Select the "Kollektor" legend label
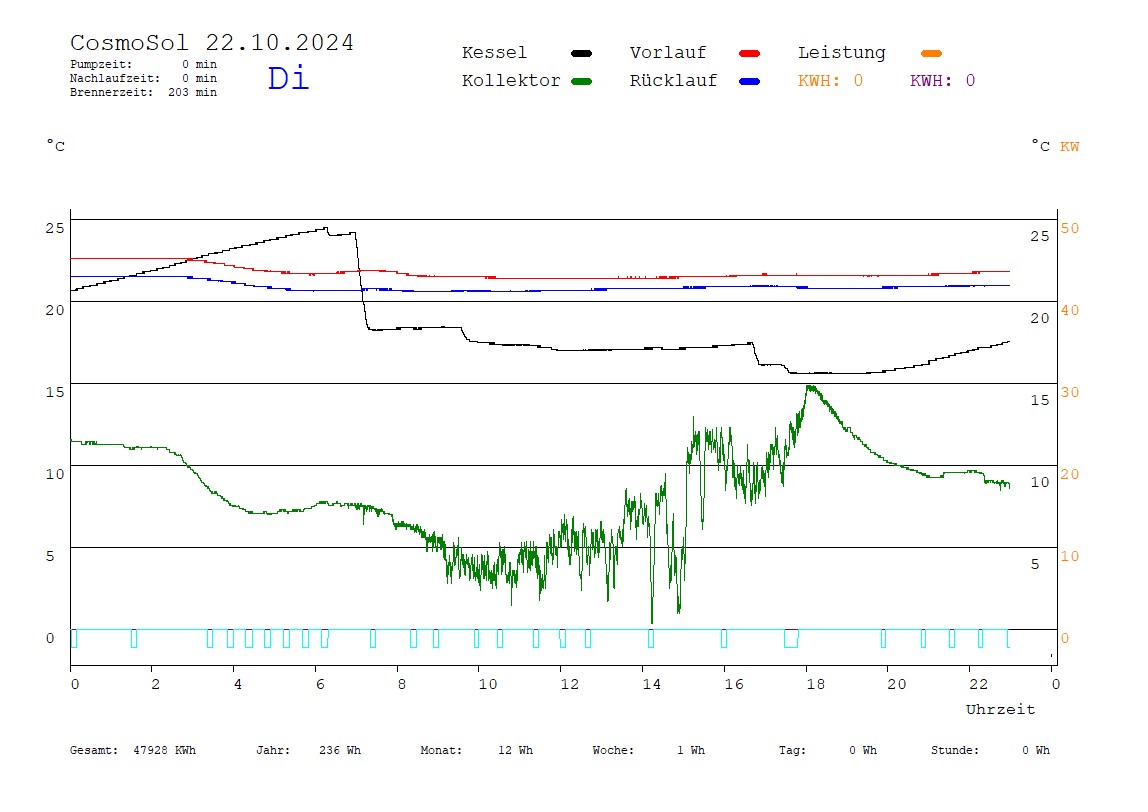This screenshot has height=812, width=1148. 511,81
